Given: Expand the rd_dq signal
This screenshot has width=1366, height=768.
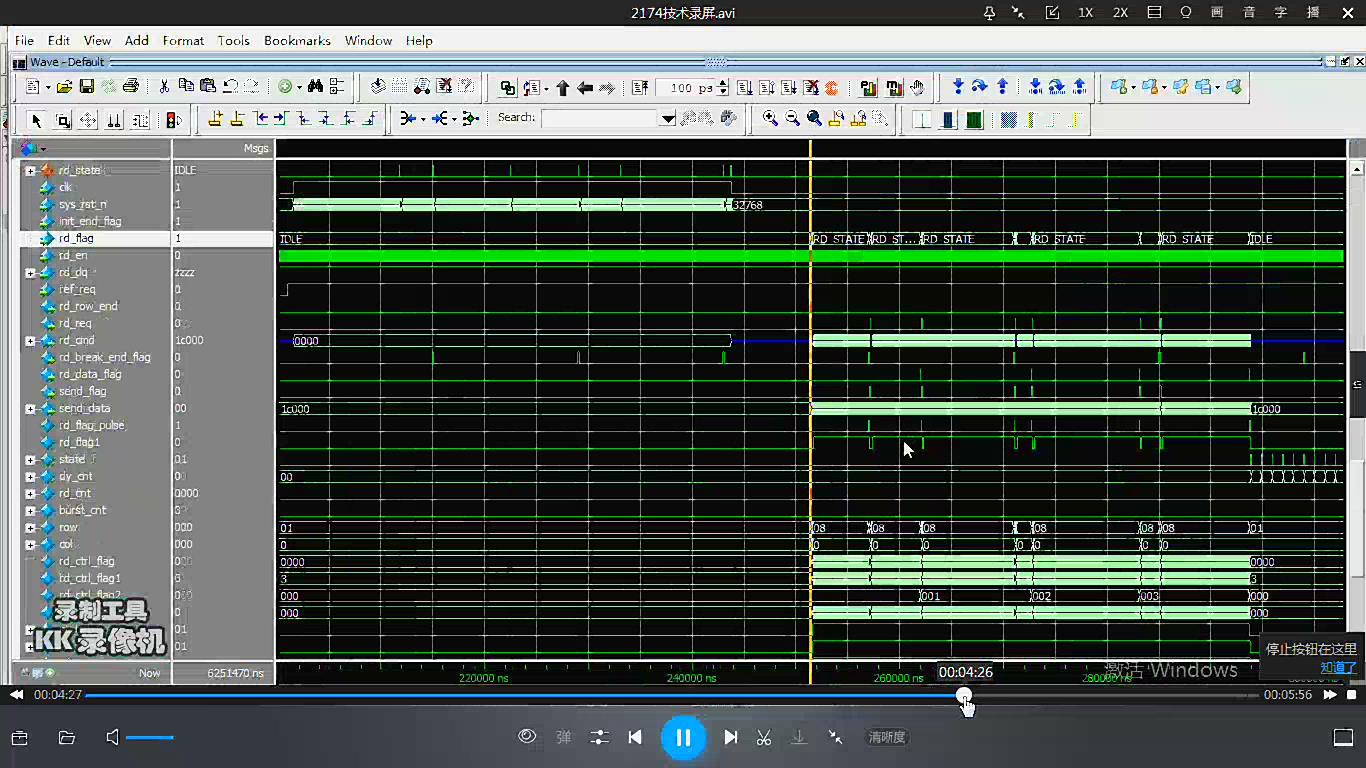Looking at the screenshot, I should click(x=30, y=273).
